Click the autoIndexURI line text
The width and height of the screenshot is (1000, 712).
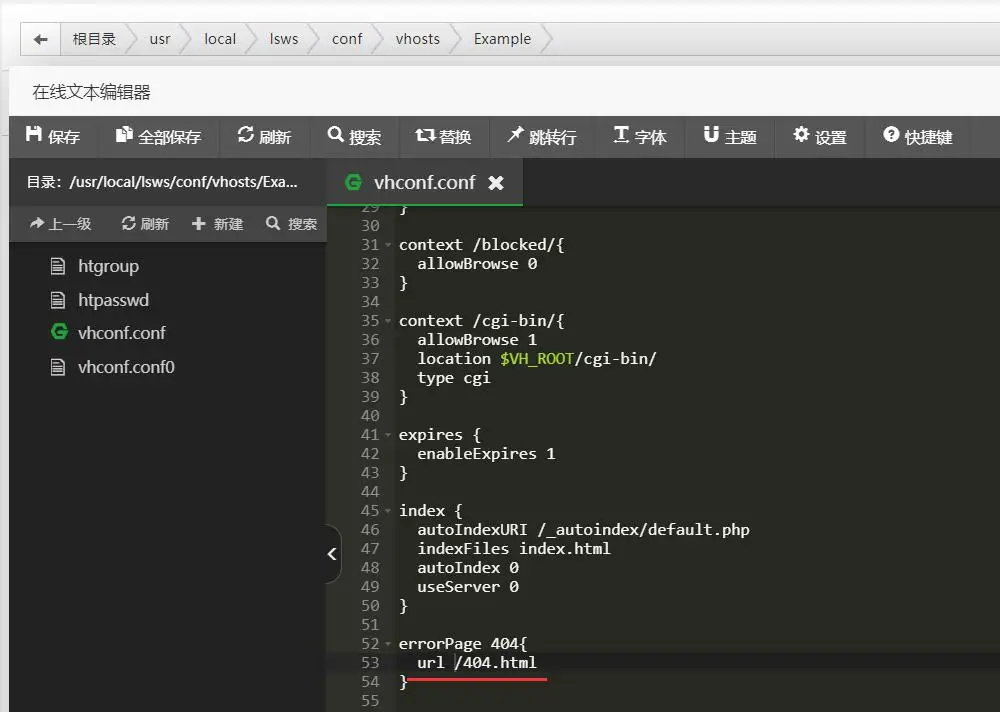[x=583, y=530]
